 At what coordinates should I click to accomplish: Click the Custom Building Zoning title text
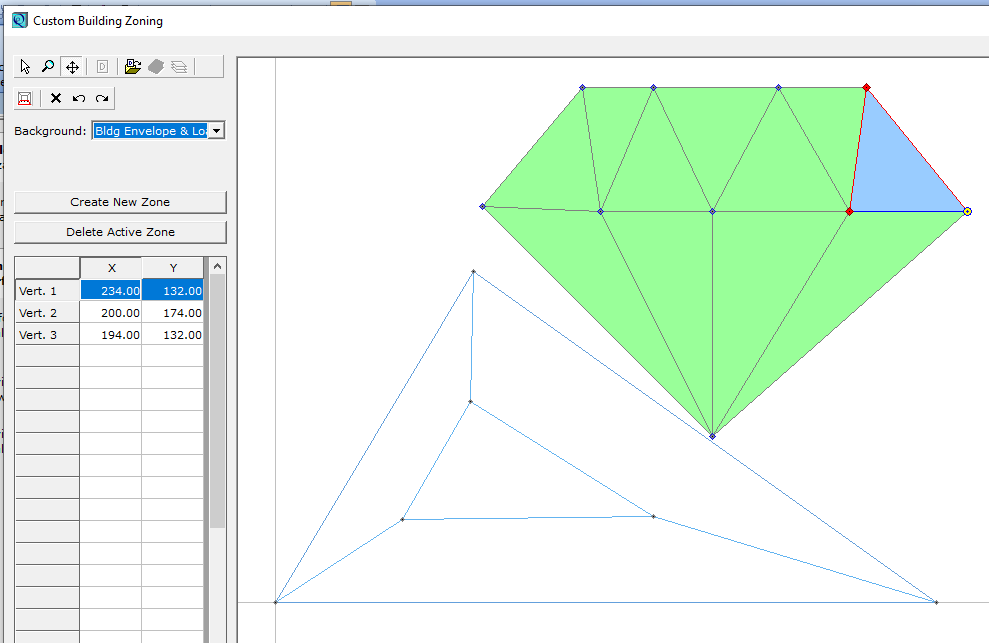(x=98, y=21)
